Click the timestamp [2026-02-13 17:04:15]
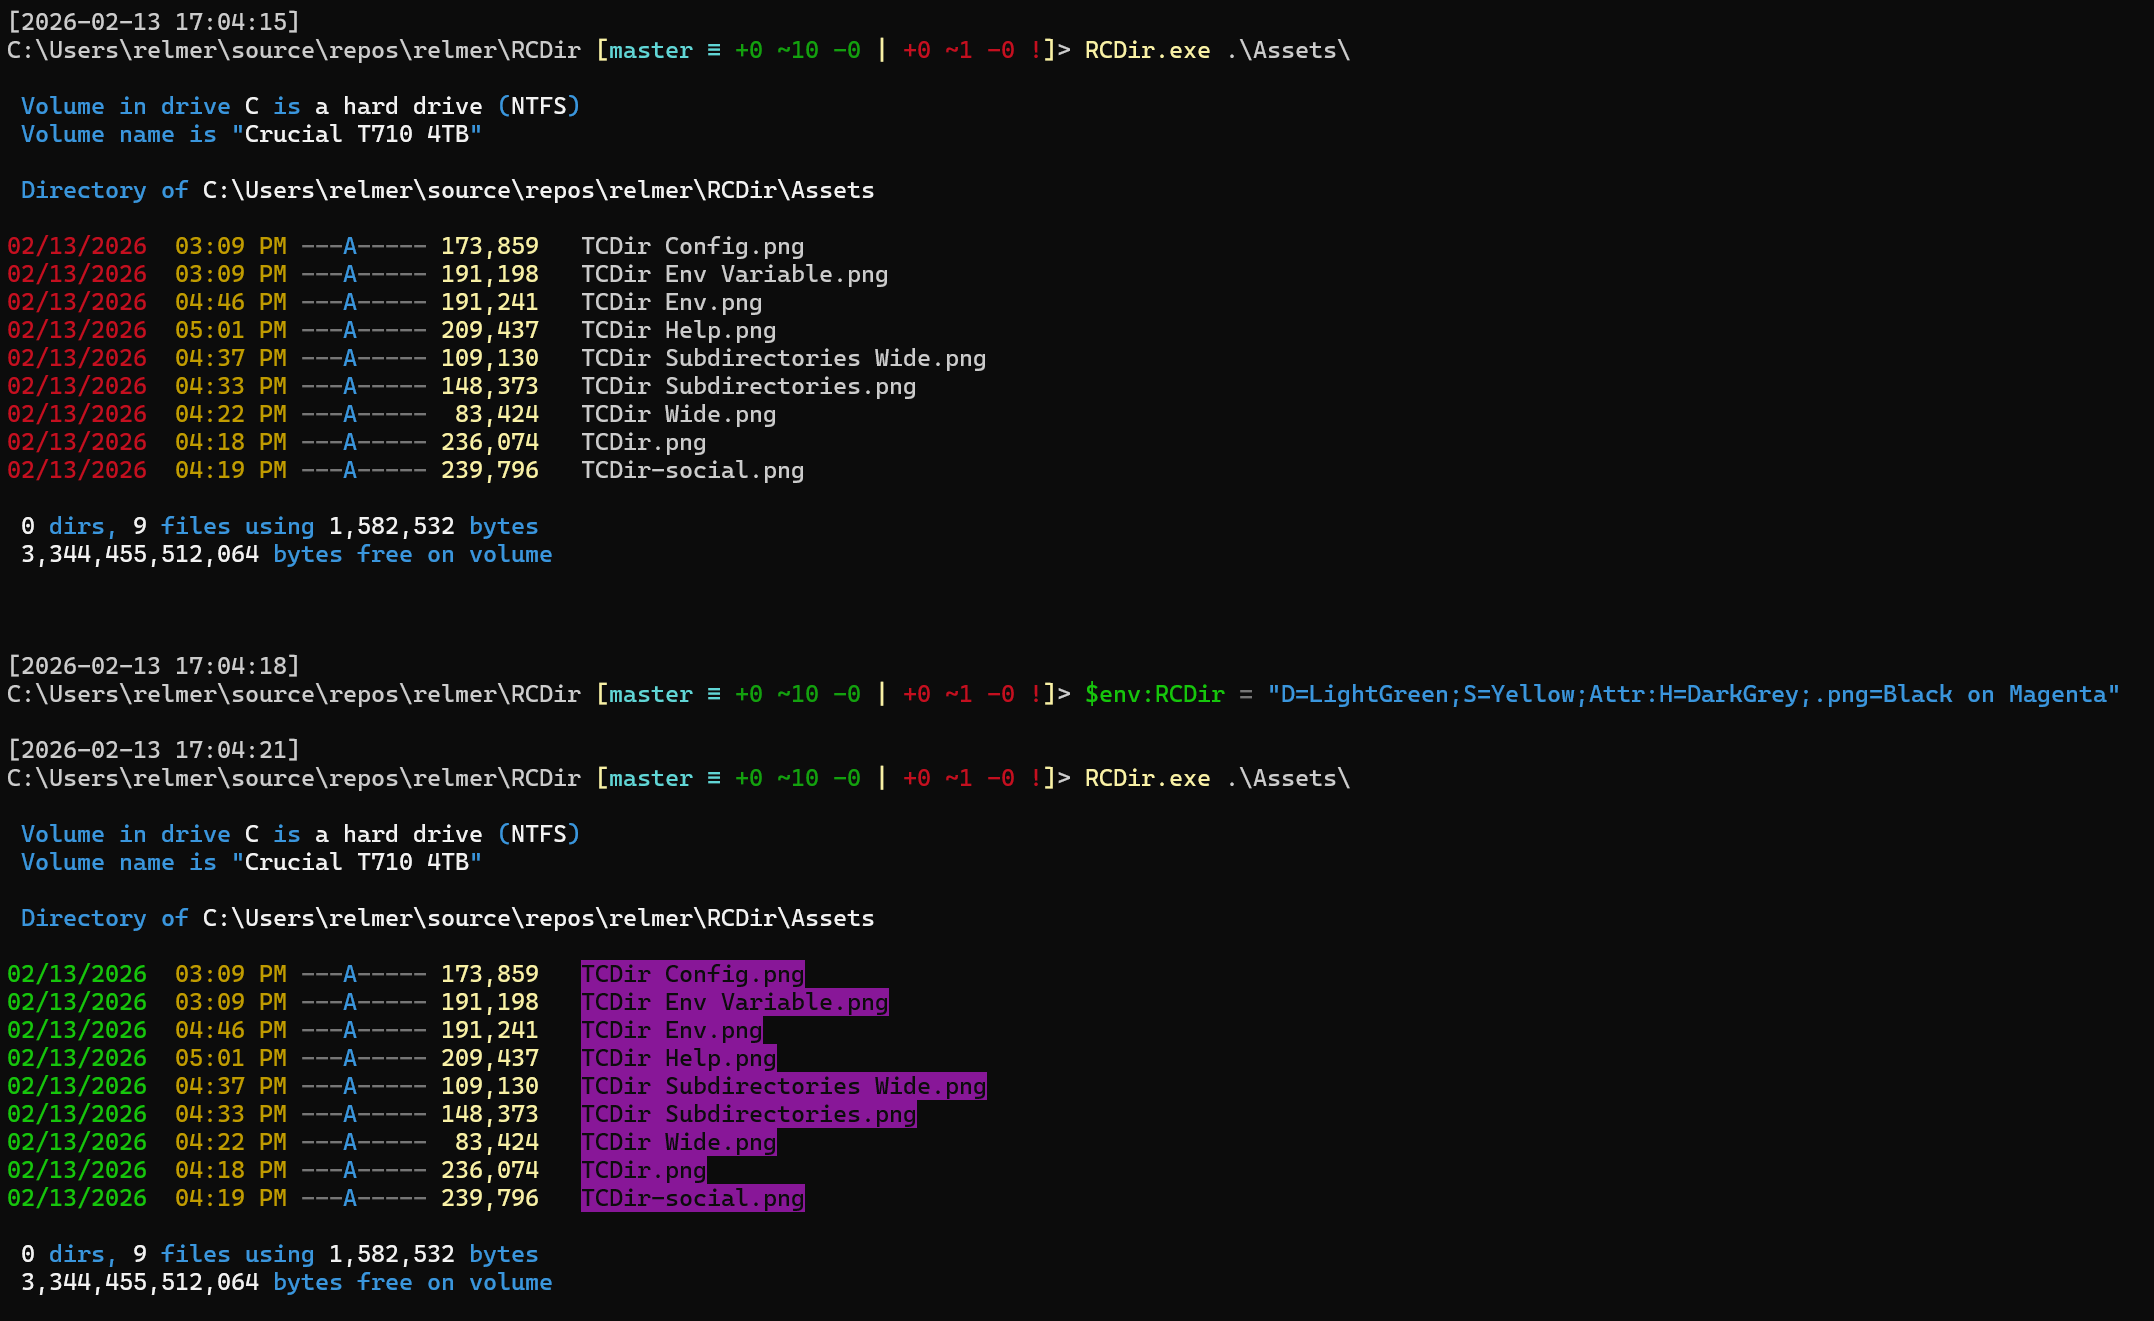The width and height of the screenshot is (2154, 1321). (x=153, y=22)
